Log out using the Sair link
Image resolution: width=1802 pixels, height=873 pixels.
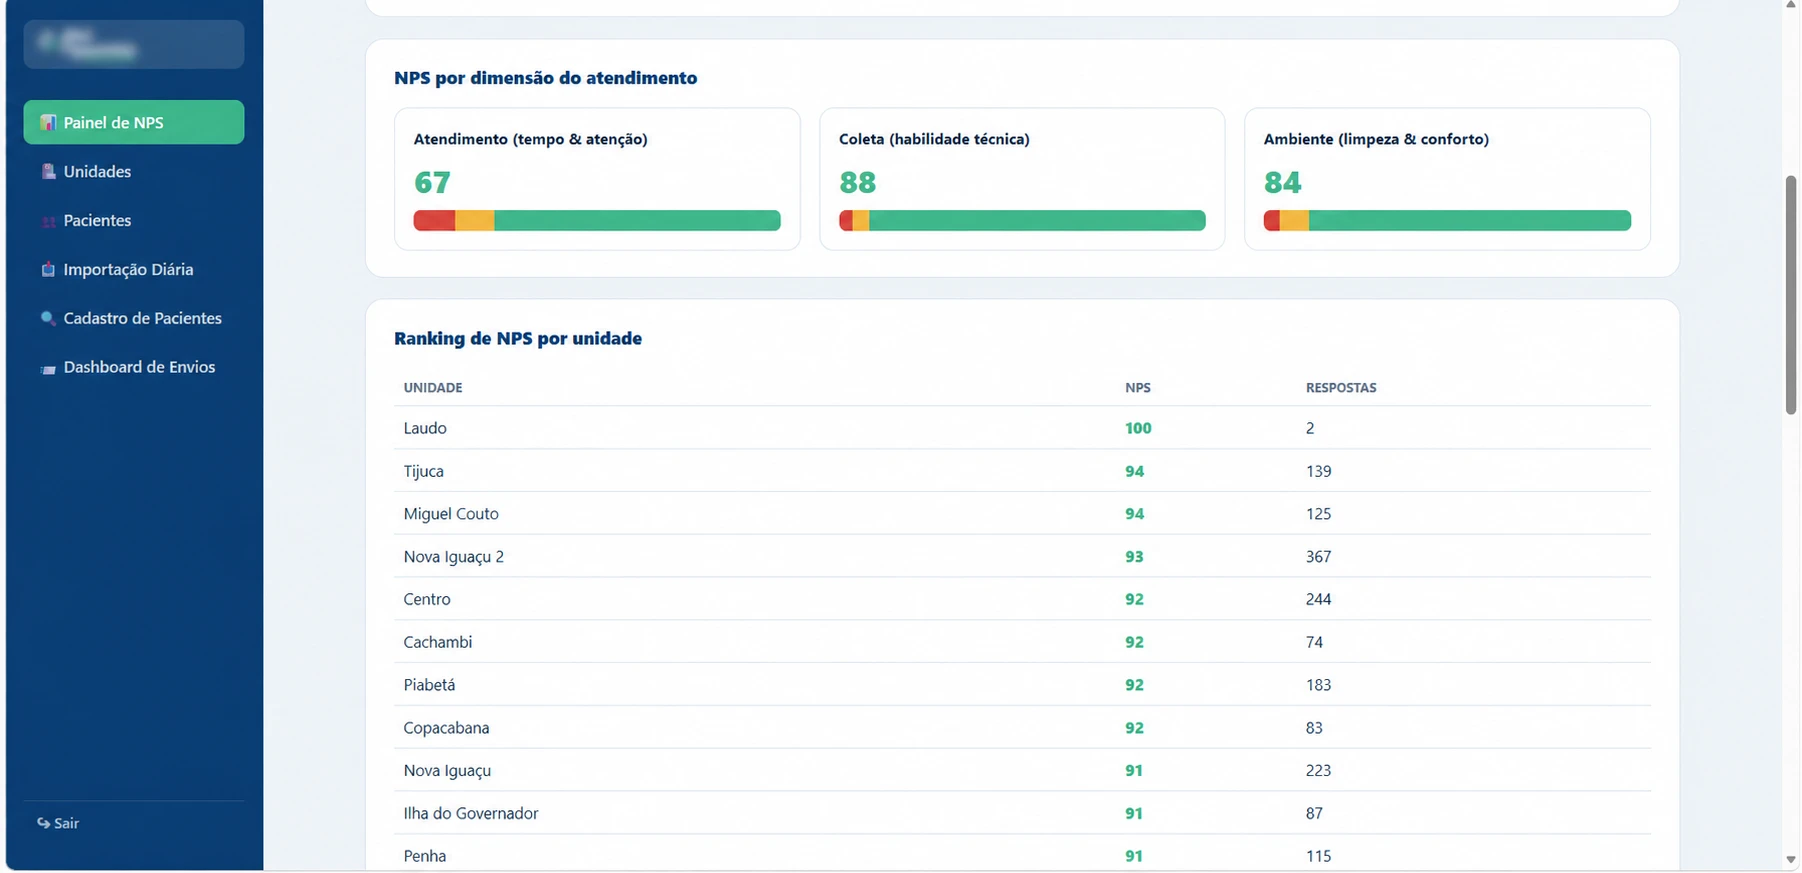58,823
